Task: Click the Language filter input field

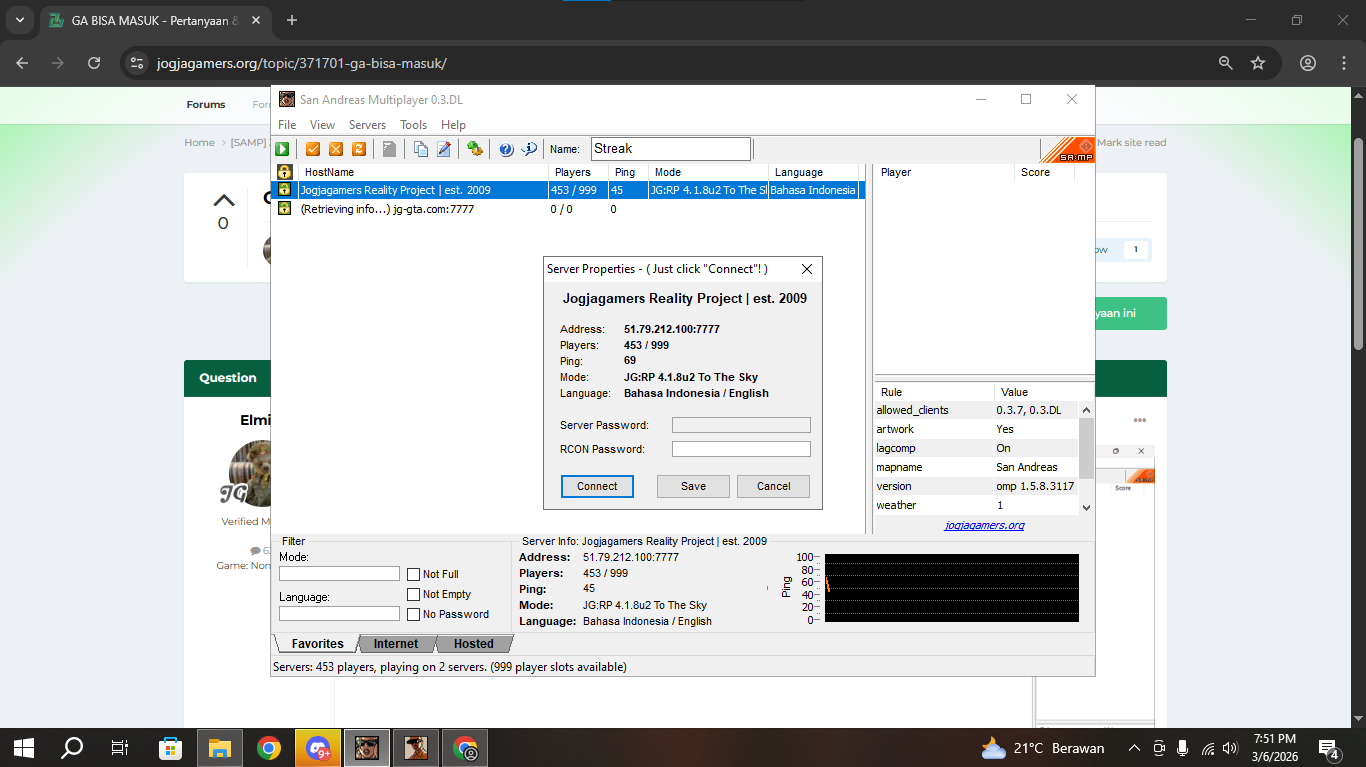Action: 339,614
